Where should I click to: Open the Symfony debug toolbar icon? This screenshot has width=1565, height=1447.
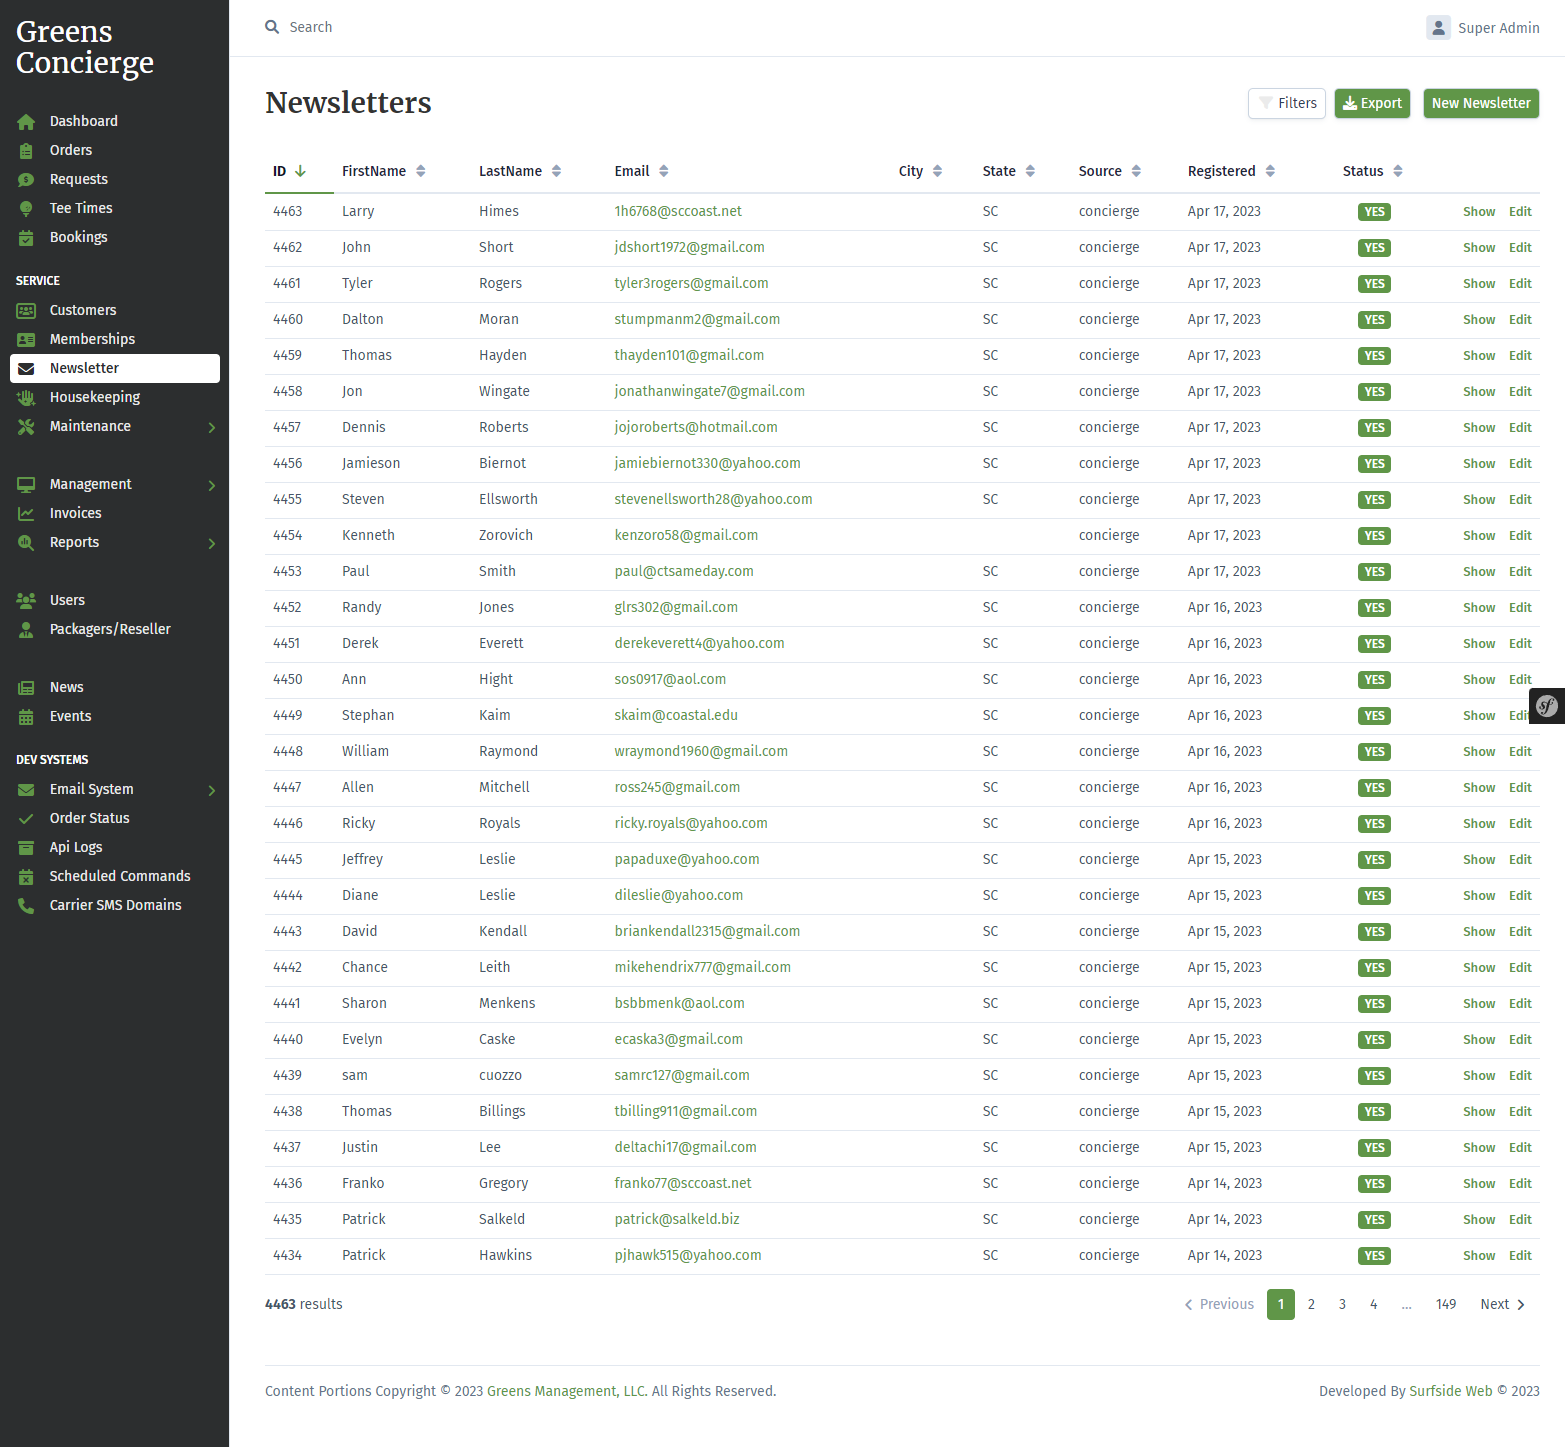coord(1547,706)
